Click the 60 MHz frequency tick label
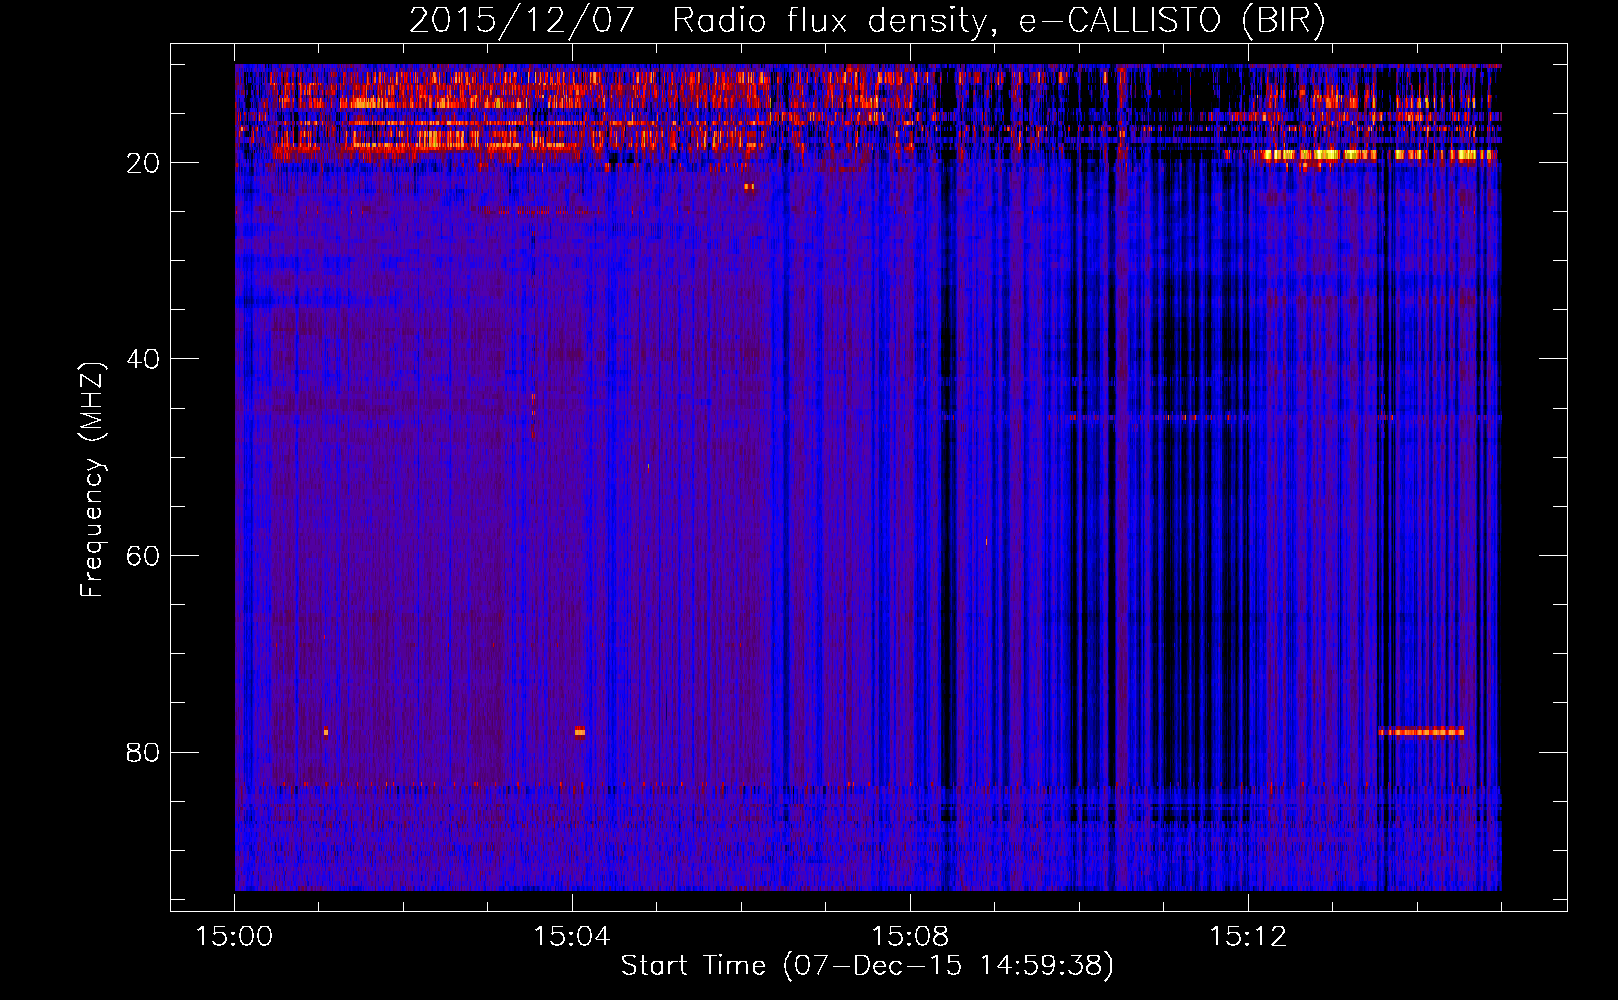The height and width of the screenshot is (1000, 1618). click(x=144, y=556)
